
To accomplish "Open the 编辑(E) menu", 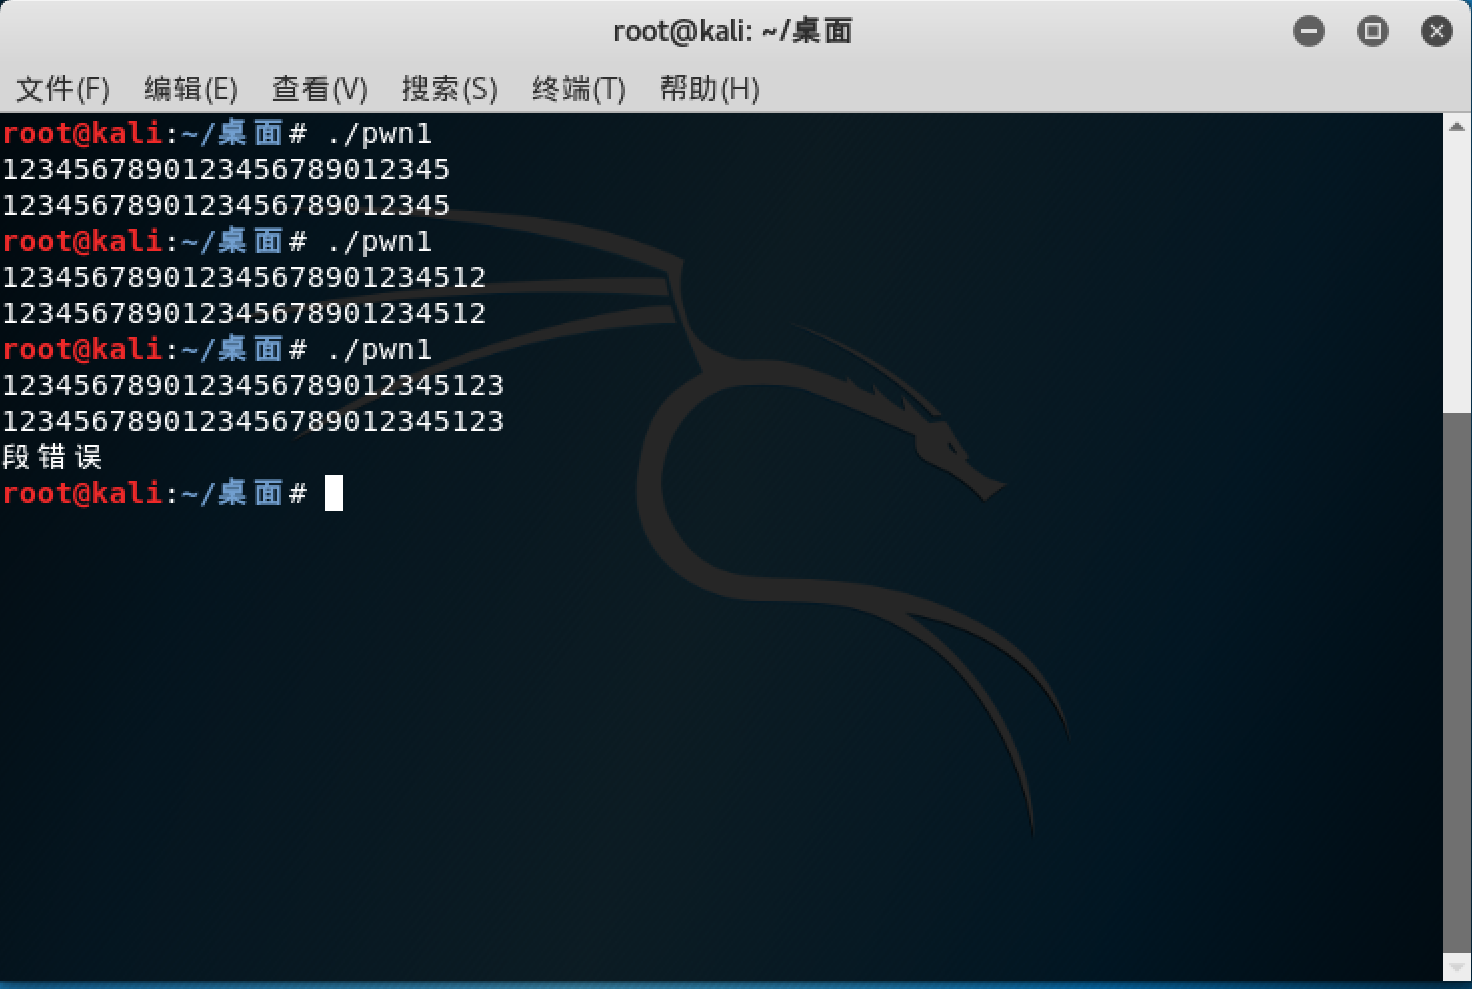I will click(191, 89).
